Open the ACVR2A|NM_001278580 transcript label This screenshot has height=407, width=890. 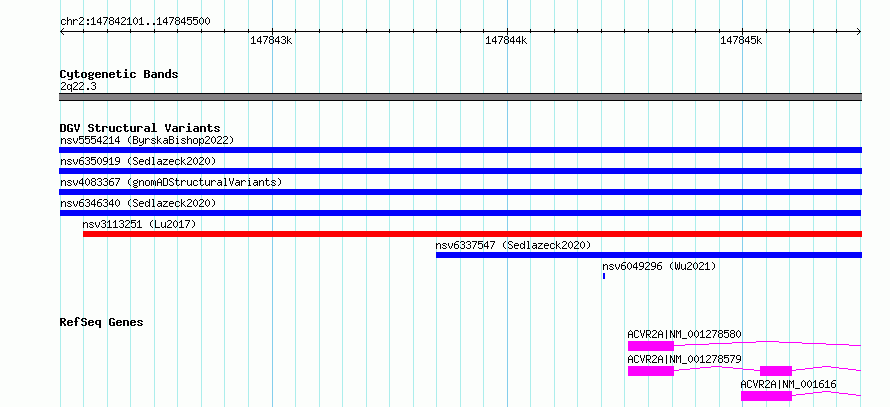coord(684,334)
